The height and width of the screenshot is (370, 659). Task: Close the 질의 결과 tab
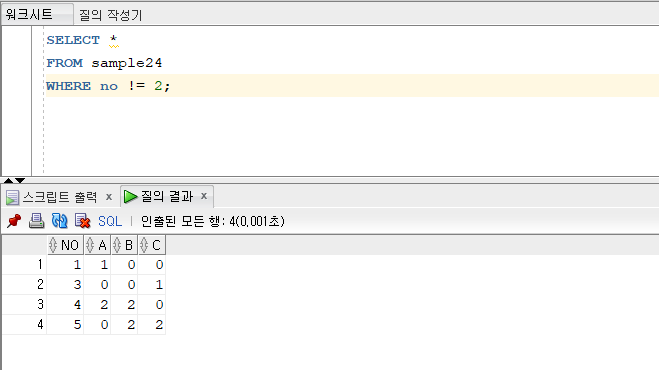point(204,196)
